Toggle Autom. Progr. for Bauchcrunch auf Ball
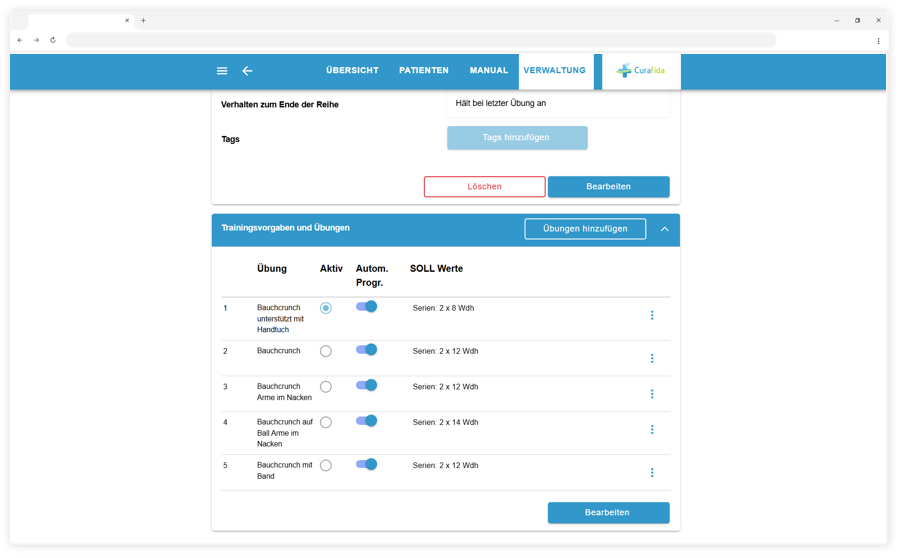The width and height of the screenshot is (910, 558). (366, 421)
